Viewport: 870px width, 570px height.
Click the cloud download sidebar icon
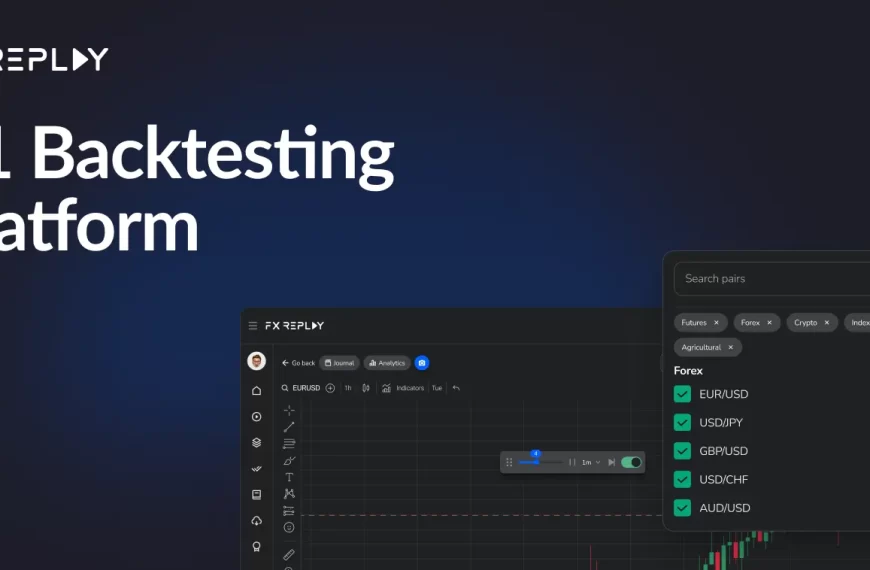(x=256, y=521)
